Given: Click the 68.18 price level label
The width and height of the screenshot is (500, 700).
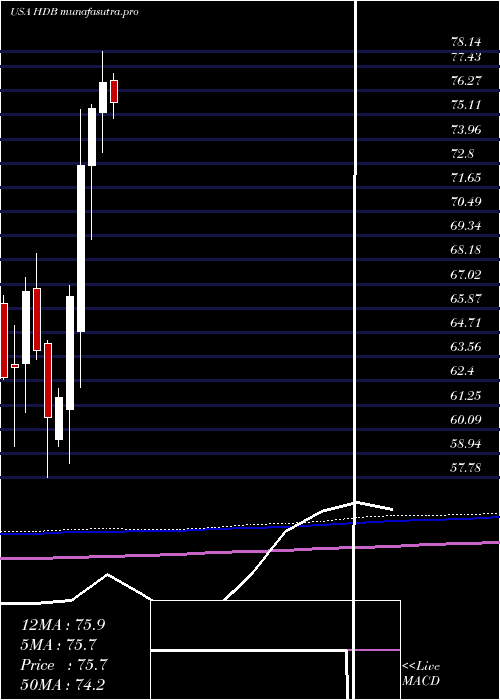Looking at the screenshot, I should pos(466,250).
